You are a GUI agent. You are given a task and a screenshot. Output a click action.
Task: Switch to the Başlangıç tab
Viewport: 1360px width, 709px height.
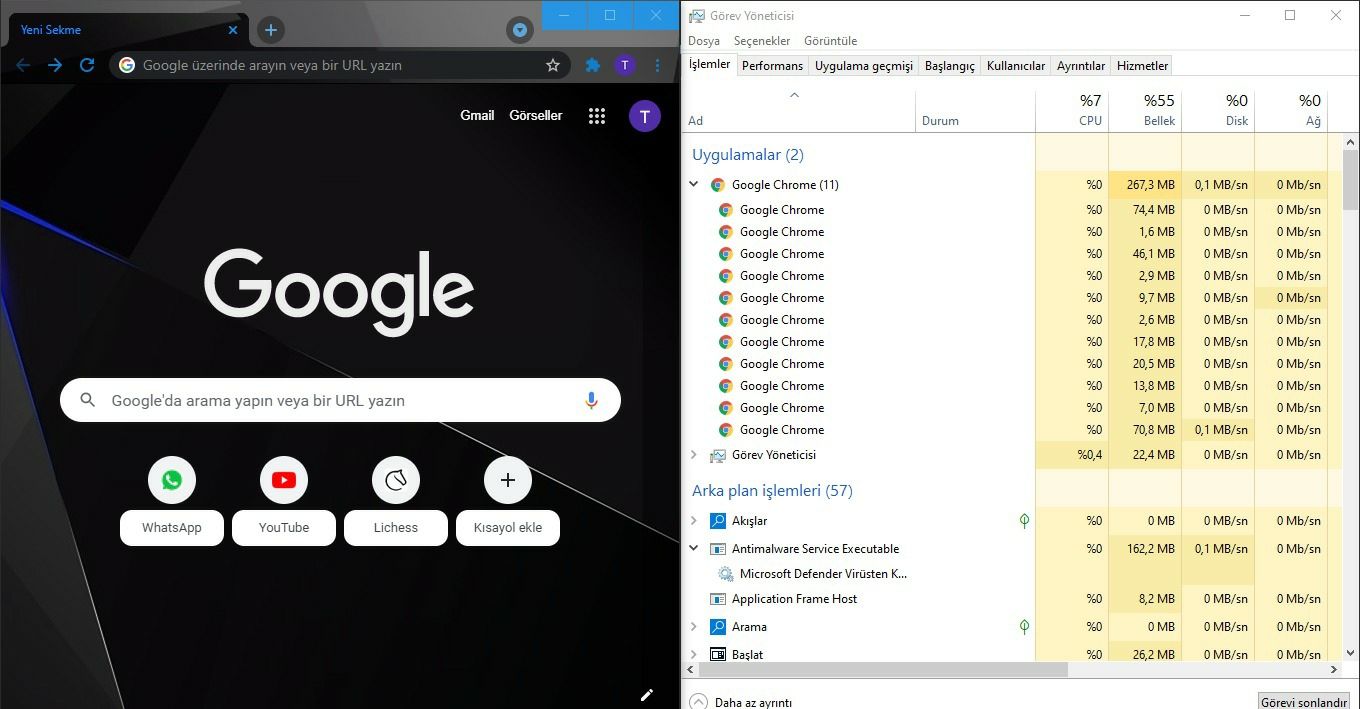point(950,66)
